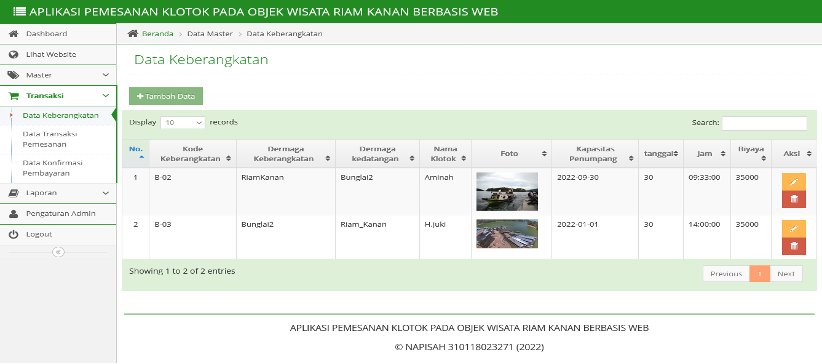Click the Search input field
The width and height of the screenshot is (822, 364).
pyautogui.click(x=764, y=123)
